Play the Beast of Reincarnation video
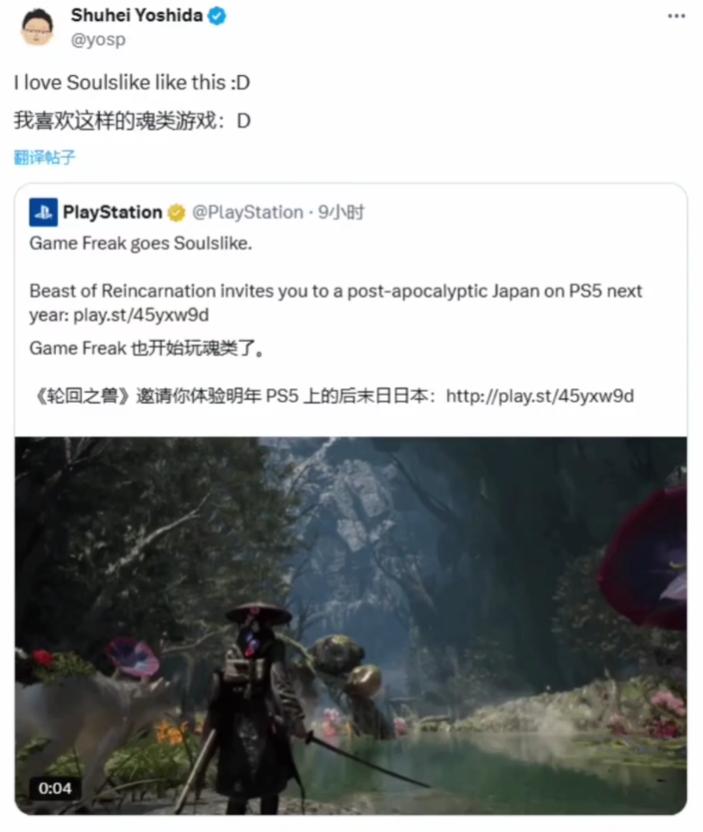This screenshot has width=703, height=832. [x=351, y=625]
